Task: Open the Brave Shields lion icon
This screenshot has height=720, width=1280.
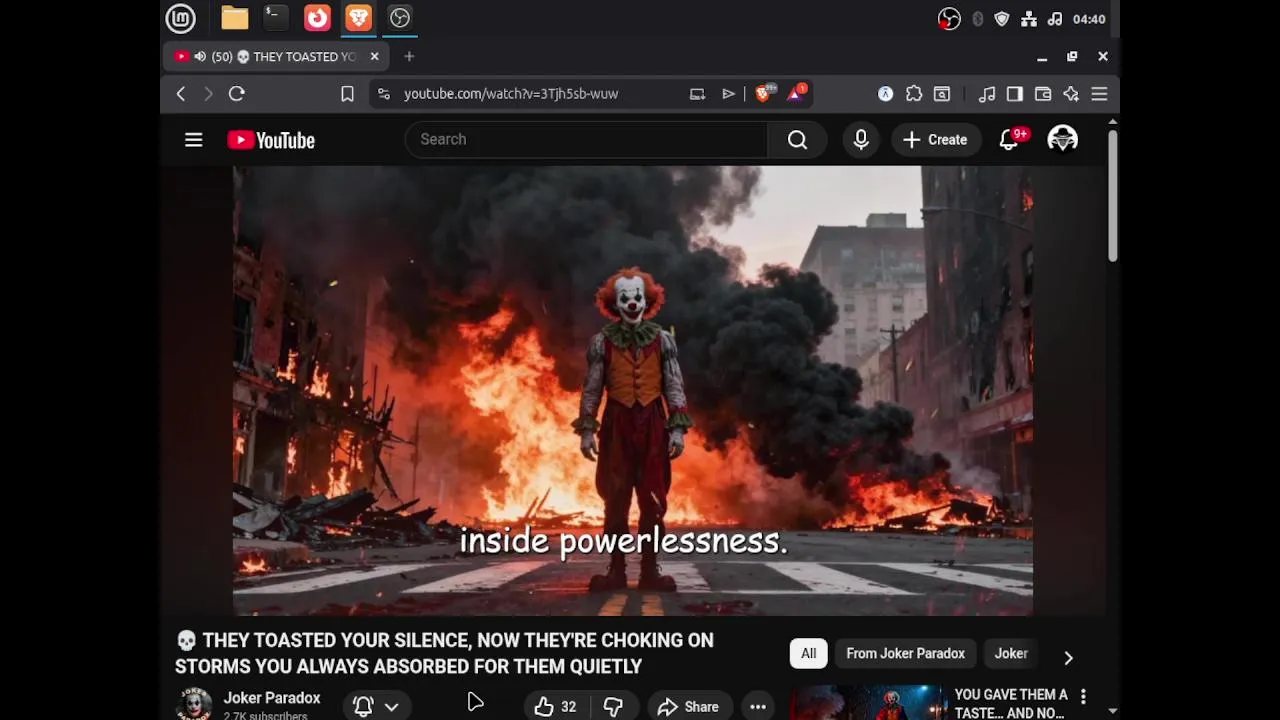Action: pos(764,93)
